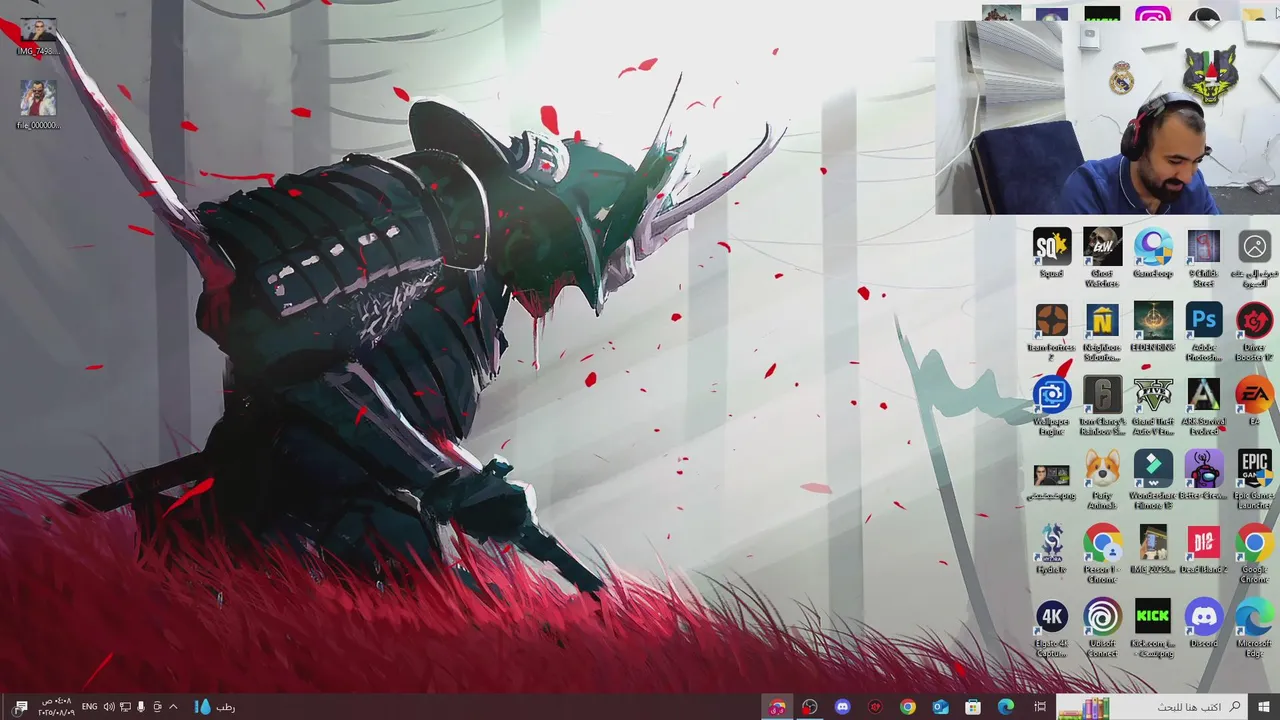The image size is (1280, 720).
Task: Launch the Epic Games Launcher shortcut
Action: (x=1254, y=480)
